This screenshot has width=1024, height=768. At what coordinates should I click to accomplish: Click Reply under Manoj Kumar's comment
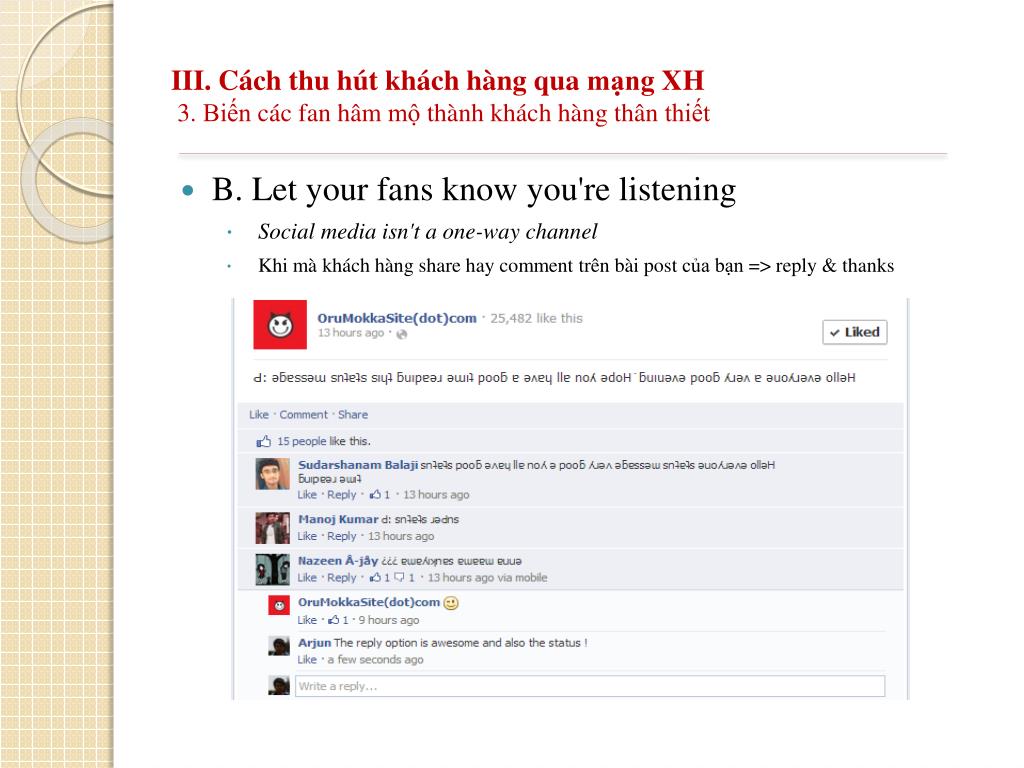[342, 536]
